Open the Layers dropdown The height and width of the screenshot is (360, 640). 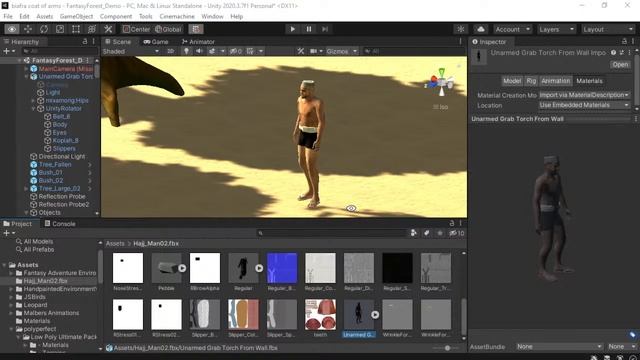tap(556, 29)
